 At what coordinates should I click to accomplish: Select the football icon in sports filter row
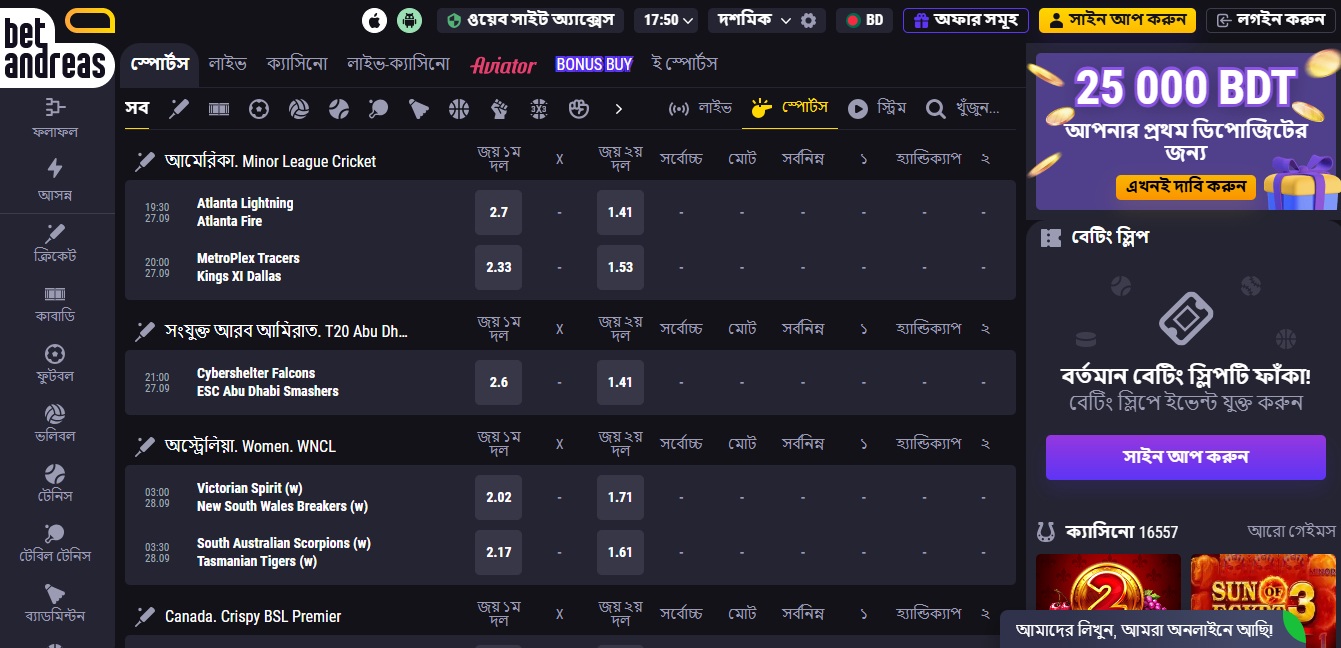pyautogui.click(x=259, y=109)
